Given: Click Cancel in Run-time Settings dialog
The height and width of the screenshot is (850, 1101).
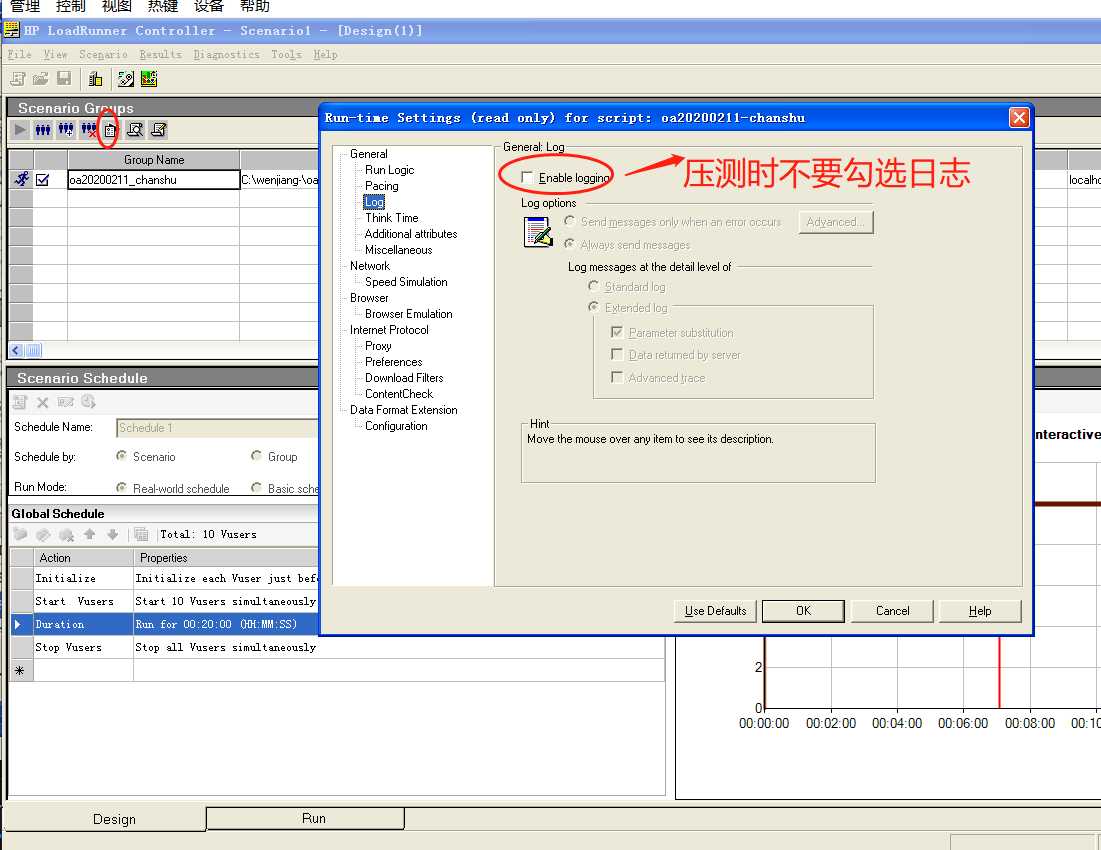Looking at the screenshot, I should (x=892, y=611).
